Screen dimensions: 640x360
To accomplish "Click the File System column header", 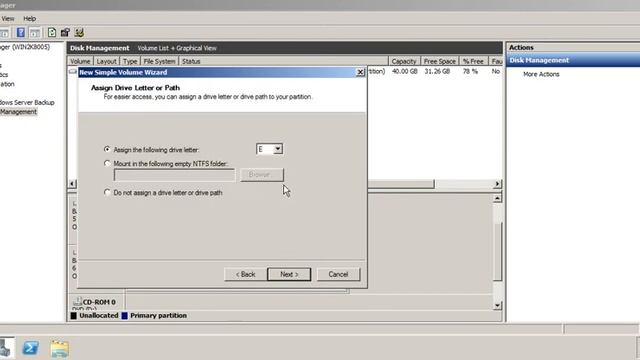I will (x=159, y=61).
